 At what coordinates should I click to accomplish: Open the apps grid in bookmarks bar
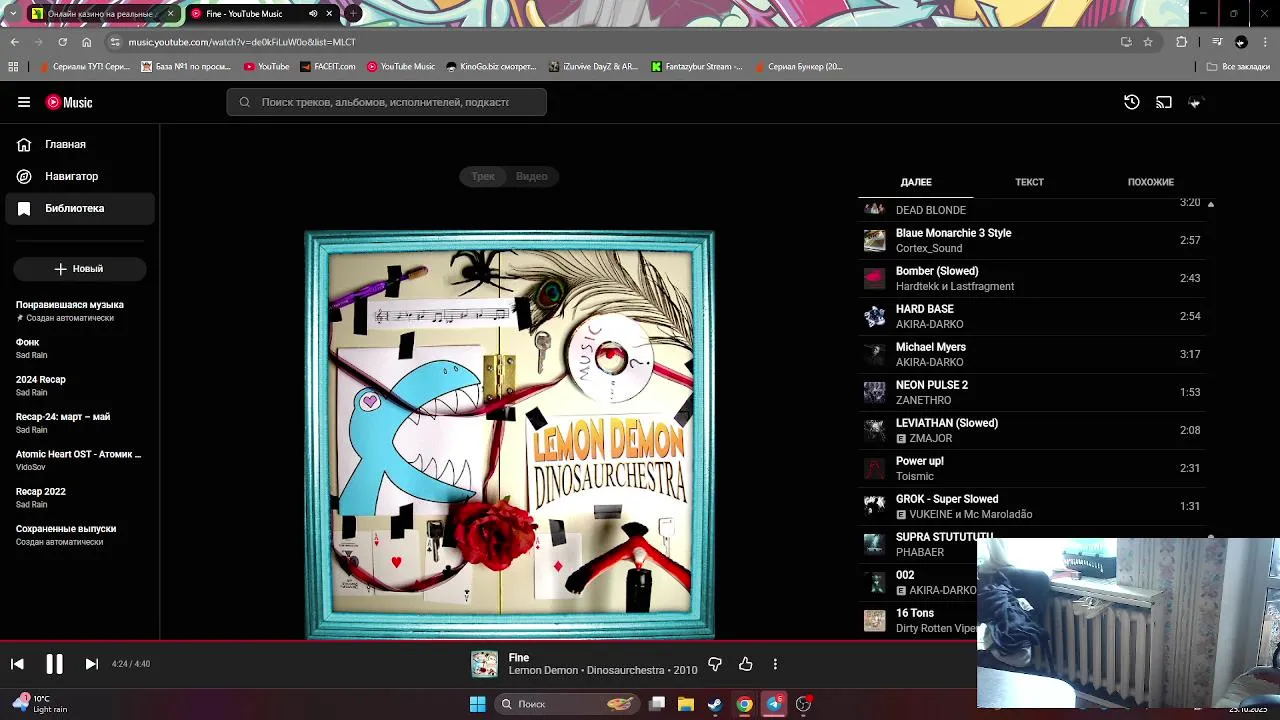point(13,67)
